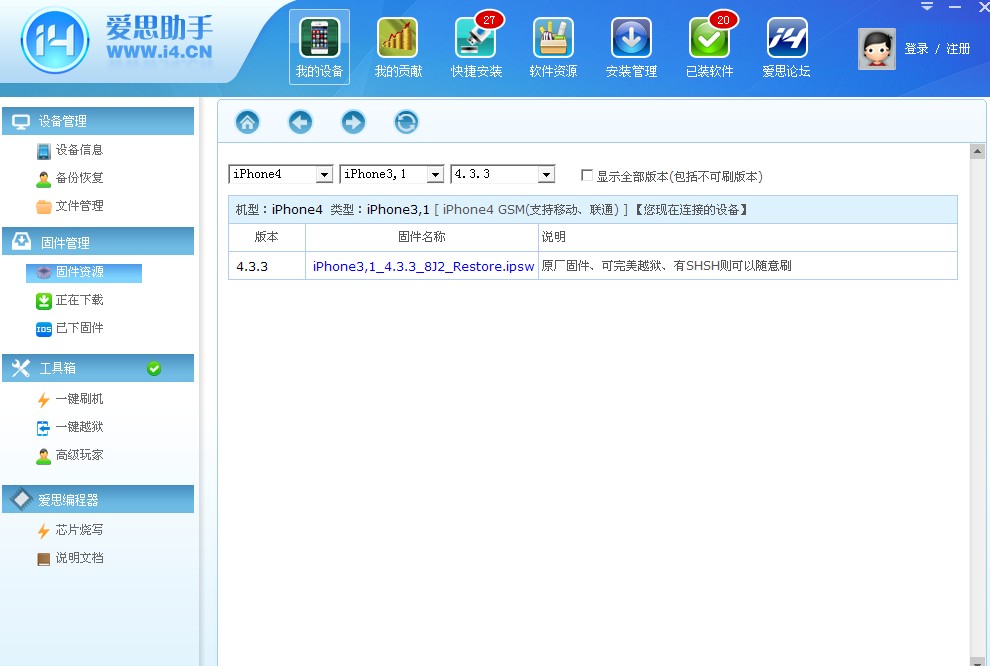The height and width of the screenshot is (666, 990).
Task: Open the title bar dropdown menu arrow
Action: pos(927,6)
